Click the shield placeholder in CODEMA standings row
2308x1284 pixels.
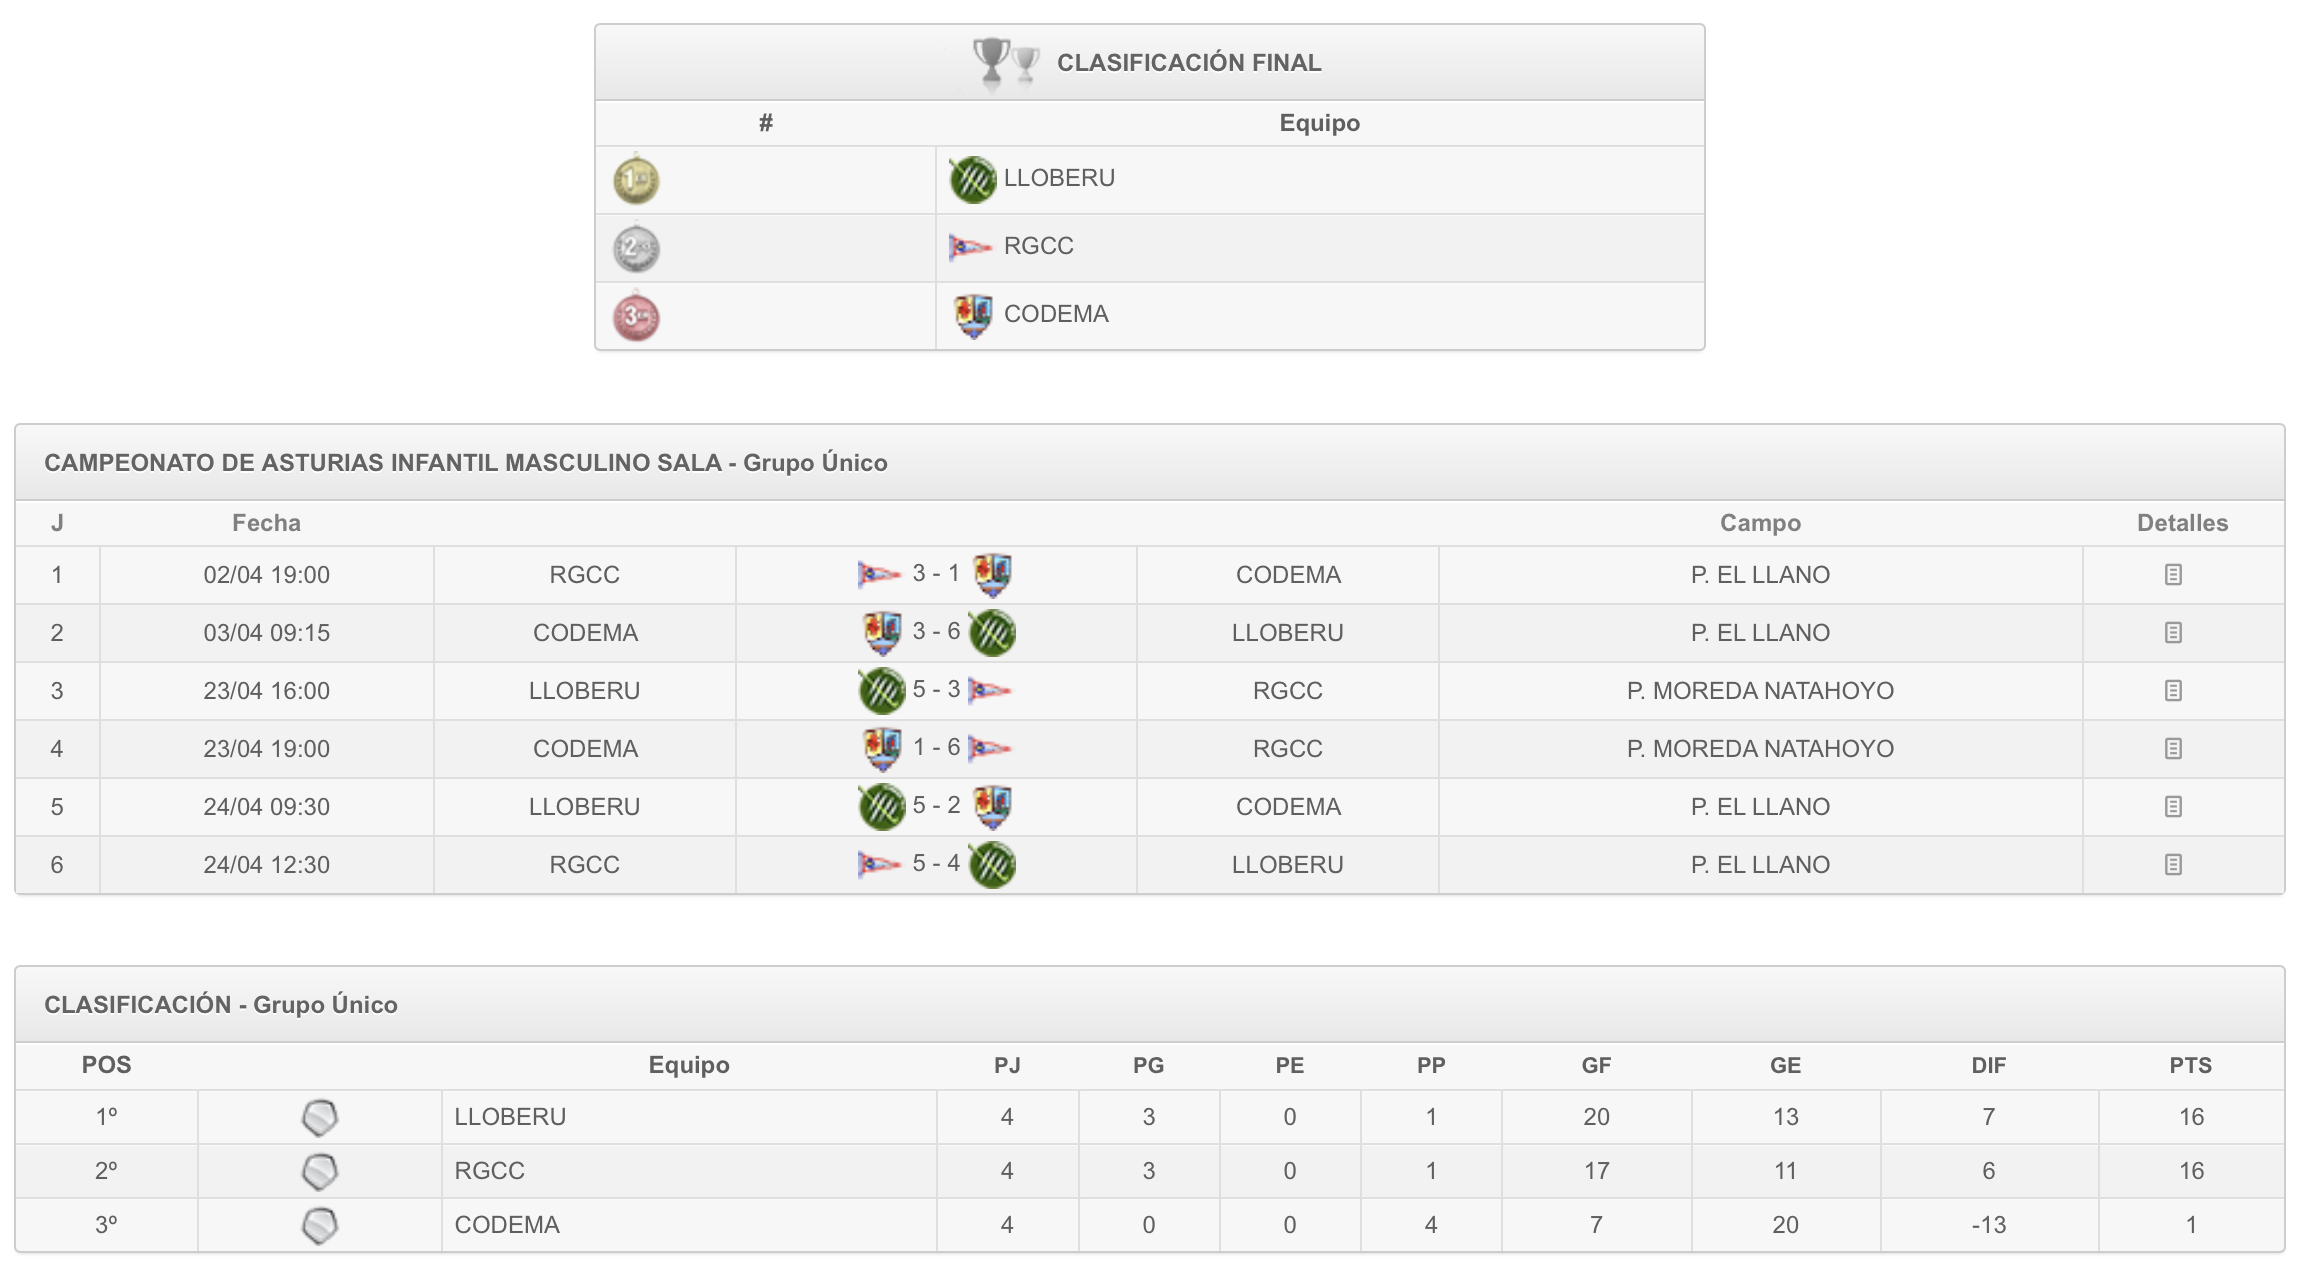pyautogui.click(x=320, y=1226)
